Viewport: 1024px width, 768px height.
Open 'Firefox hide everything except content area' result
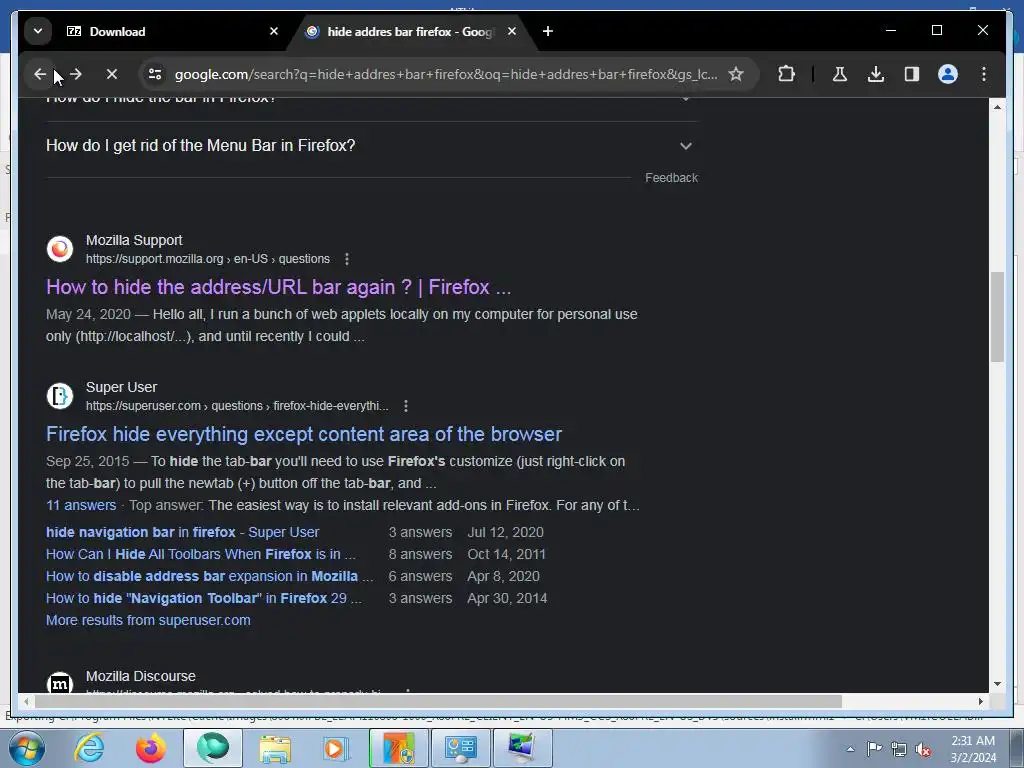tap(304, 434)
